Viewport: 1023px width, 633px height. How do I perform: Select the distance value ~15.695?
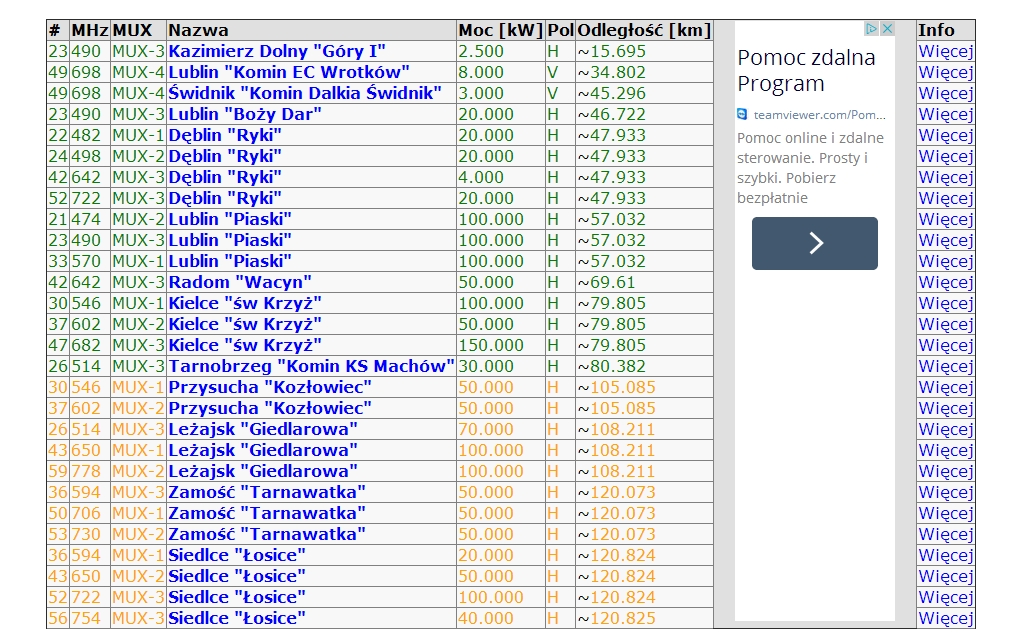tap(612, 52)
